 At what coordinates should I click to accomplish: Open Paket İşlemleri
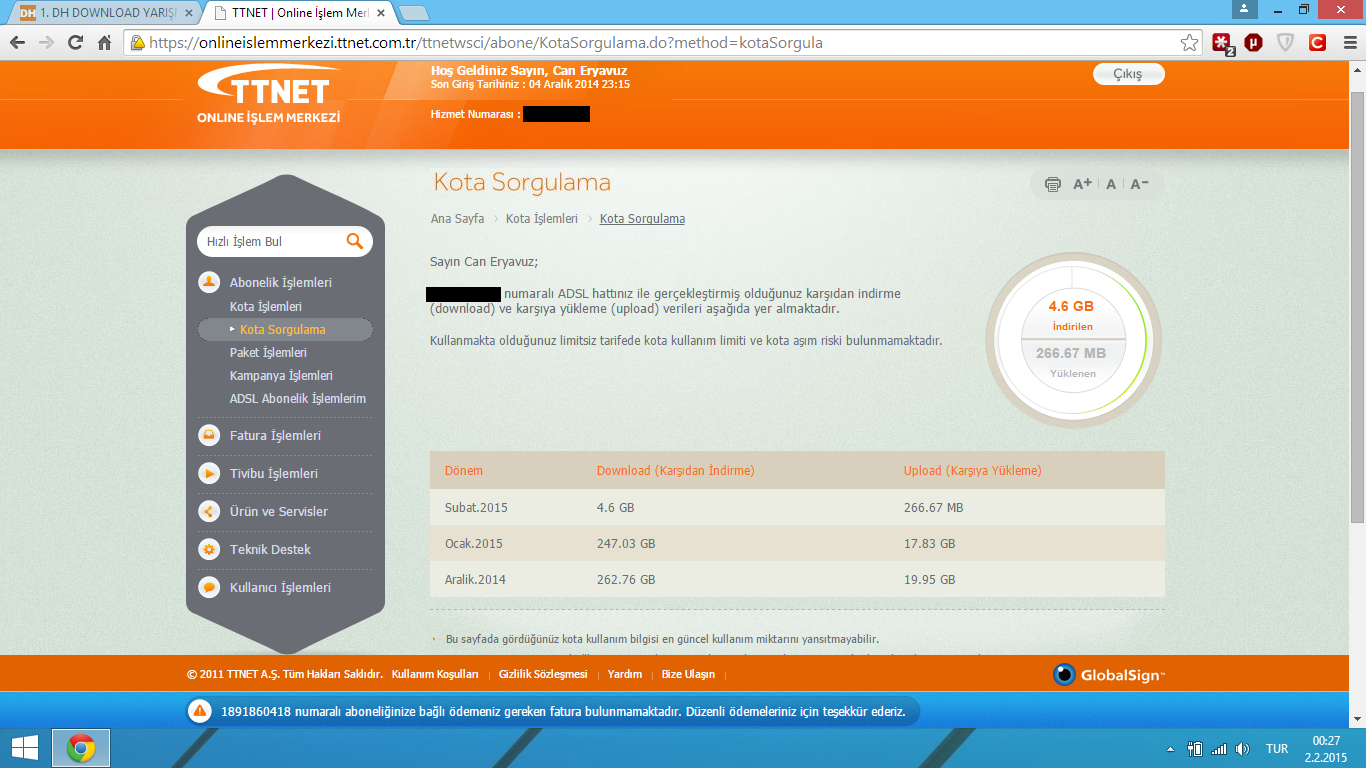click(x=268, y=352)
